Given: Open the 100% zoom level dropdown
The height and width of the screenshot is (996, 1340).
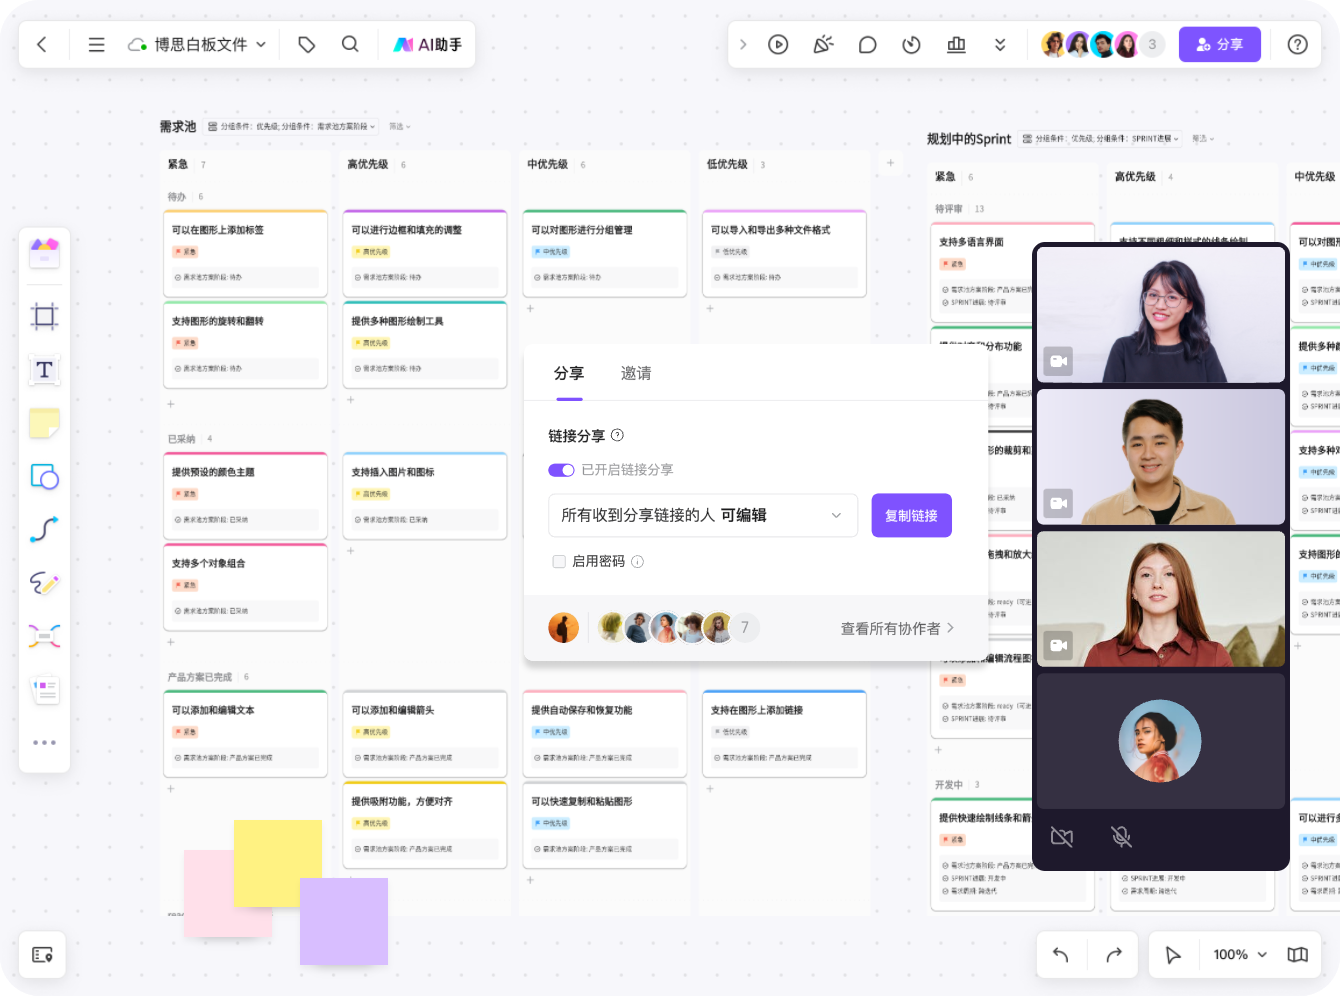Looking at the screenshot, I should (1240, 955).
